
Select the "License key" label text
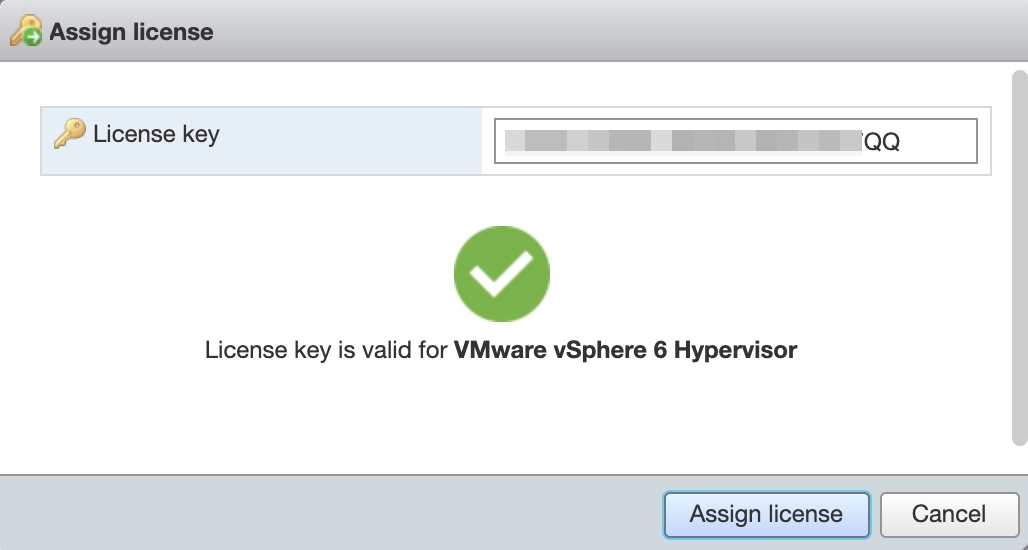tap(156, 134)
